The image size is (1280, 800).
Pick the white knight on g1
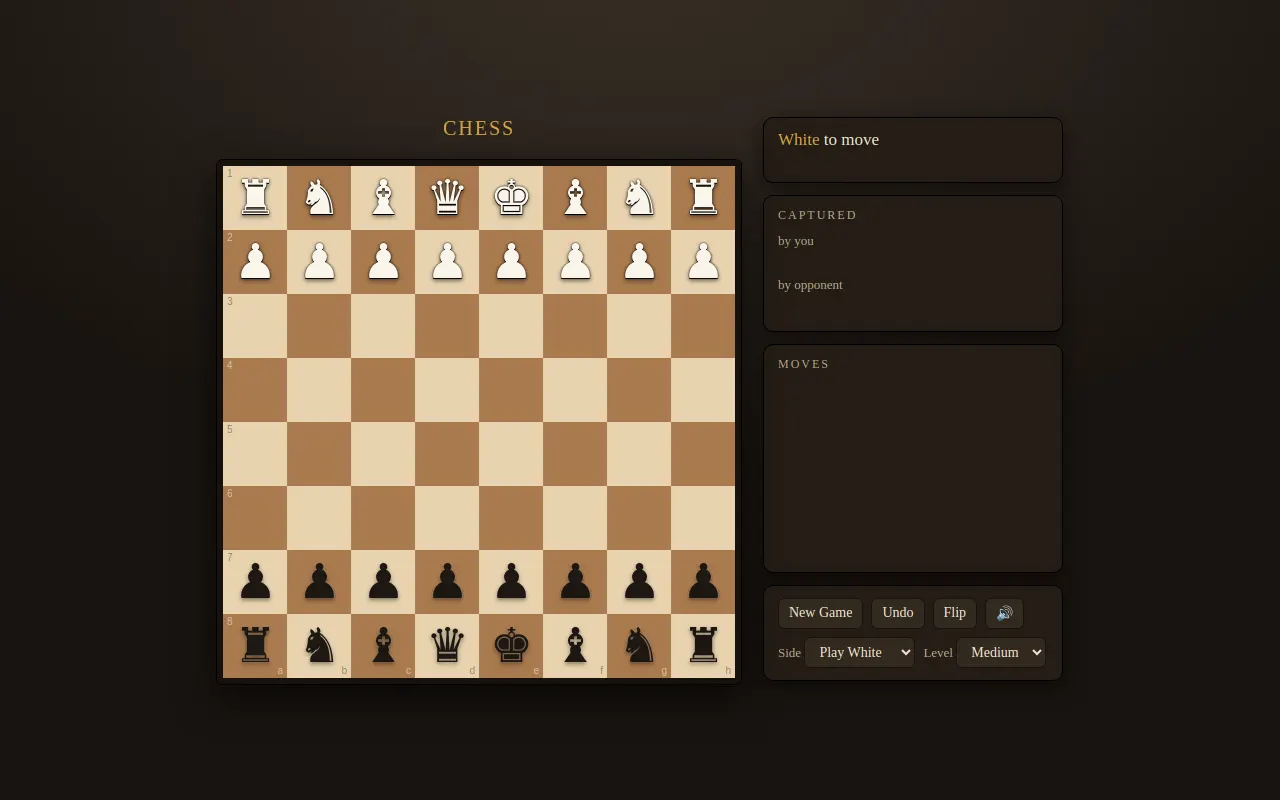pyautogui.click(x=639, y=198)
